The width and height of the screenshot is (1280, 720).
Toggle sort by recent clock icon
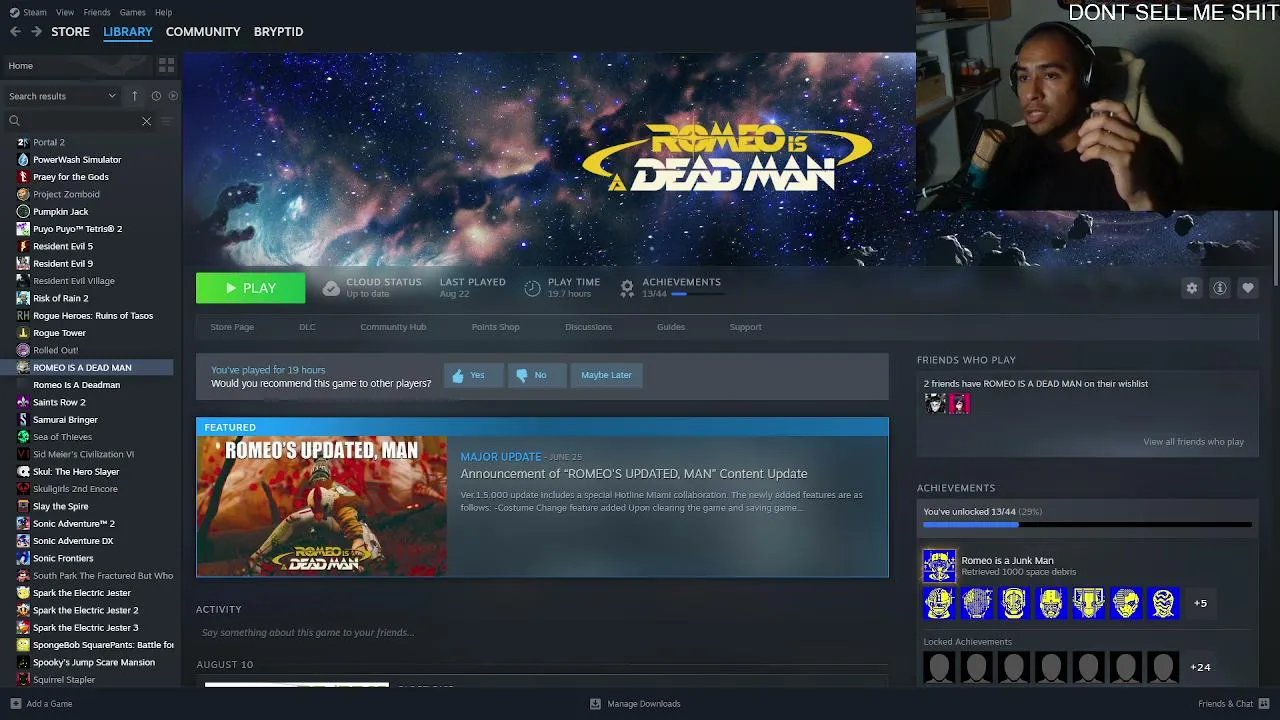coord(156,96)
